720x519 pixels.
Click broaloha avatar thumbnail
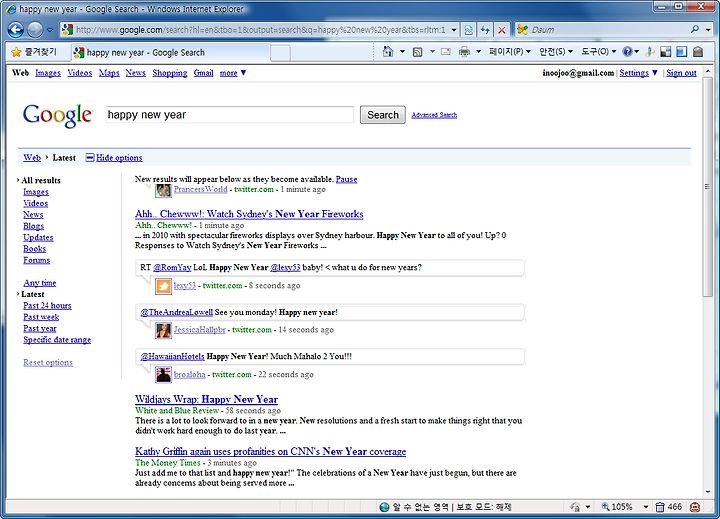pyautogui.click(x=163, y=375)
